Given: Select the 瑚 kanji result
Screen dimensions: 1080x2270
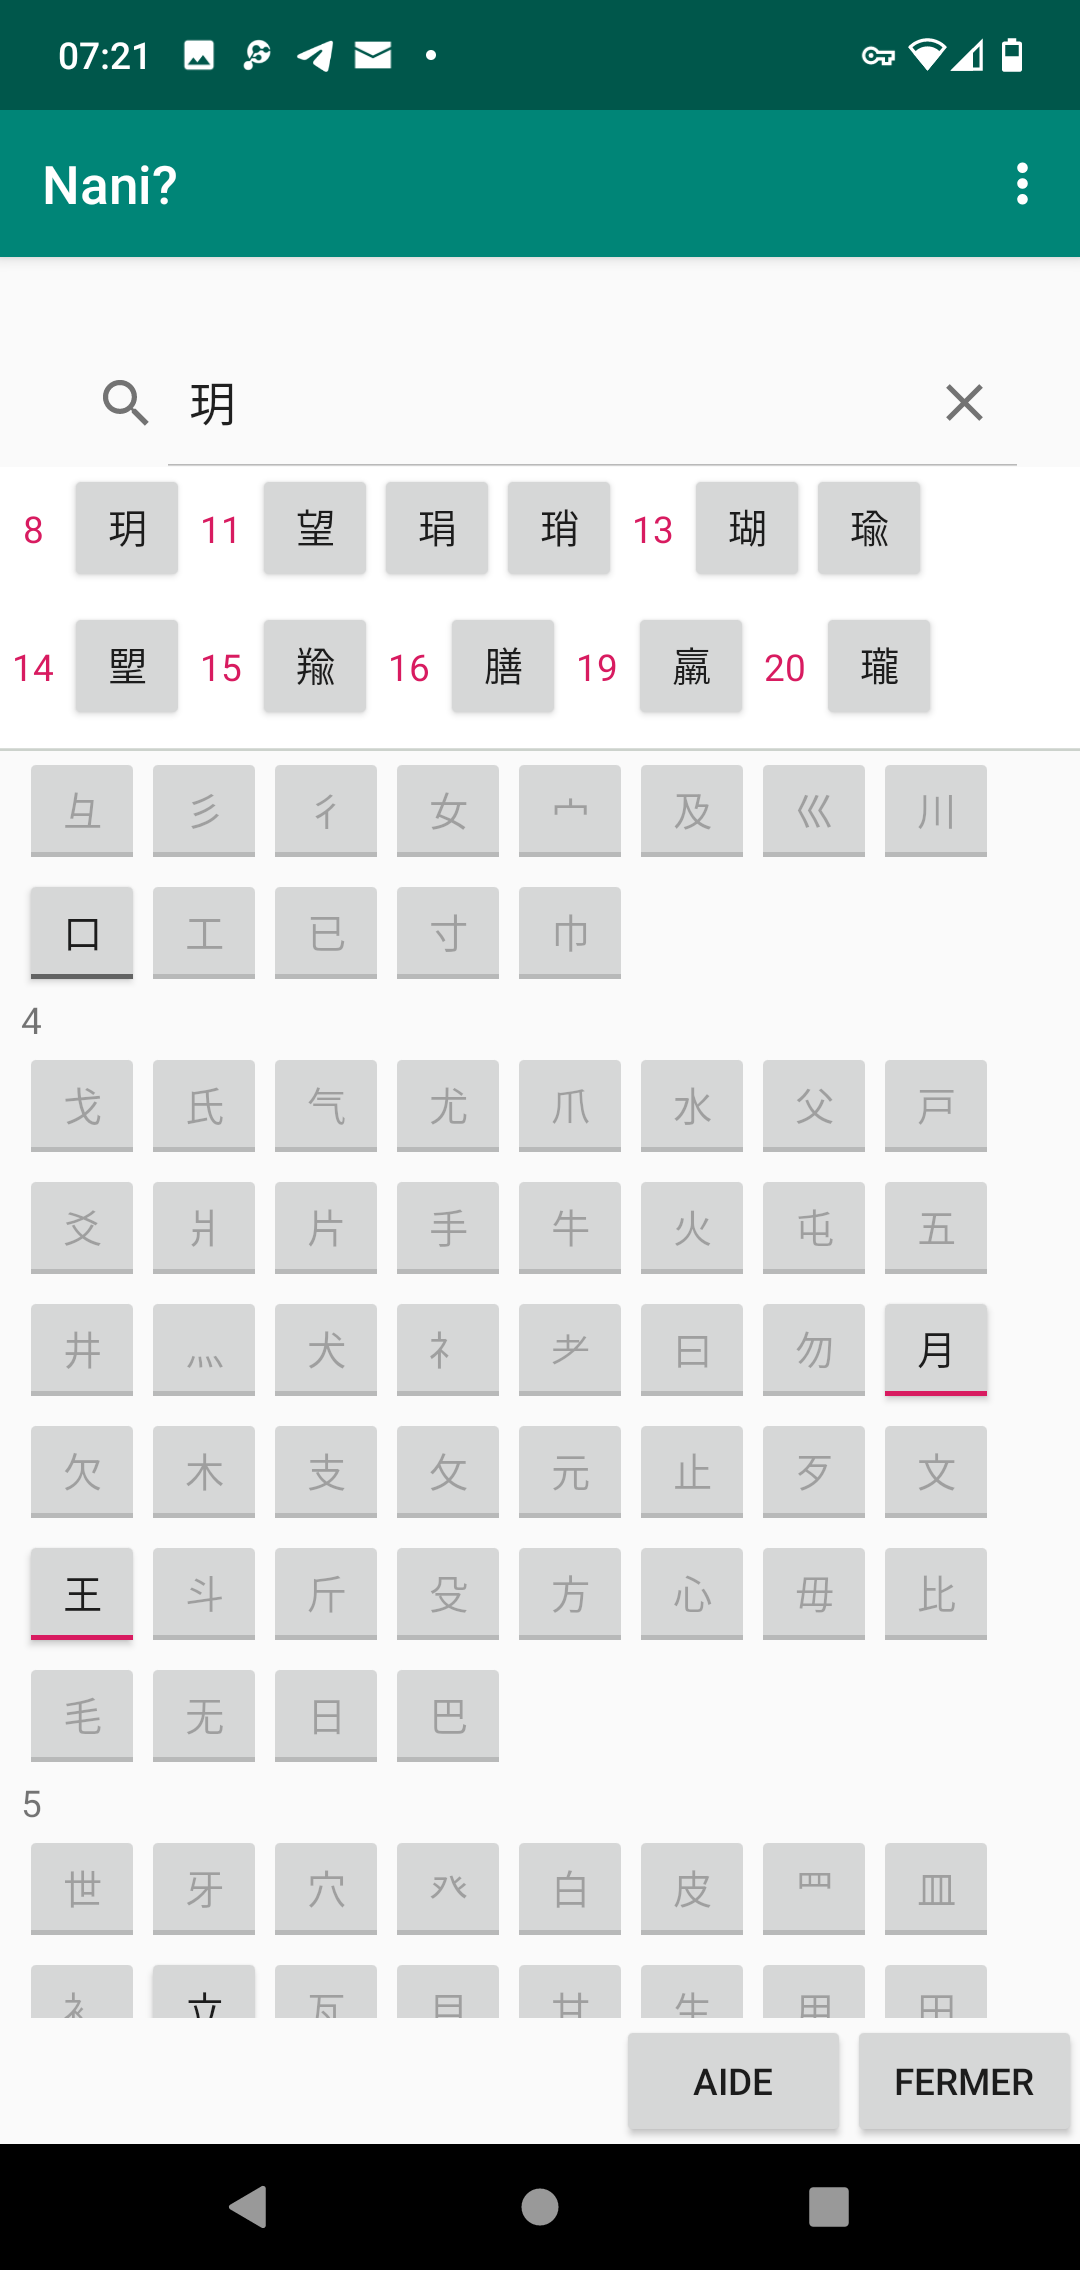Looking at the screenshot, I should 747,528.
